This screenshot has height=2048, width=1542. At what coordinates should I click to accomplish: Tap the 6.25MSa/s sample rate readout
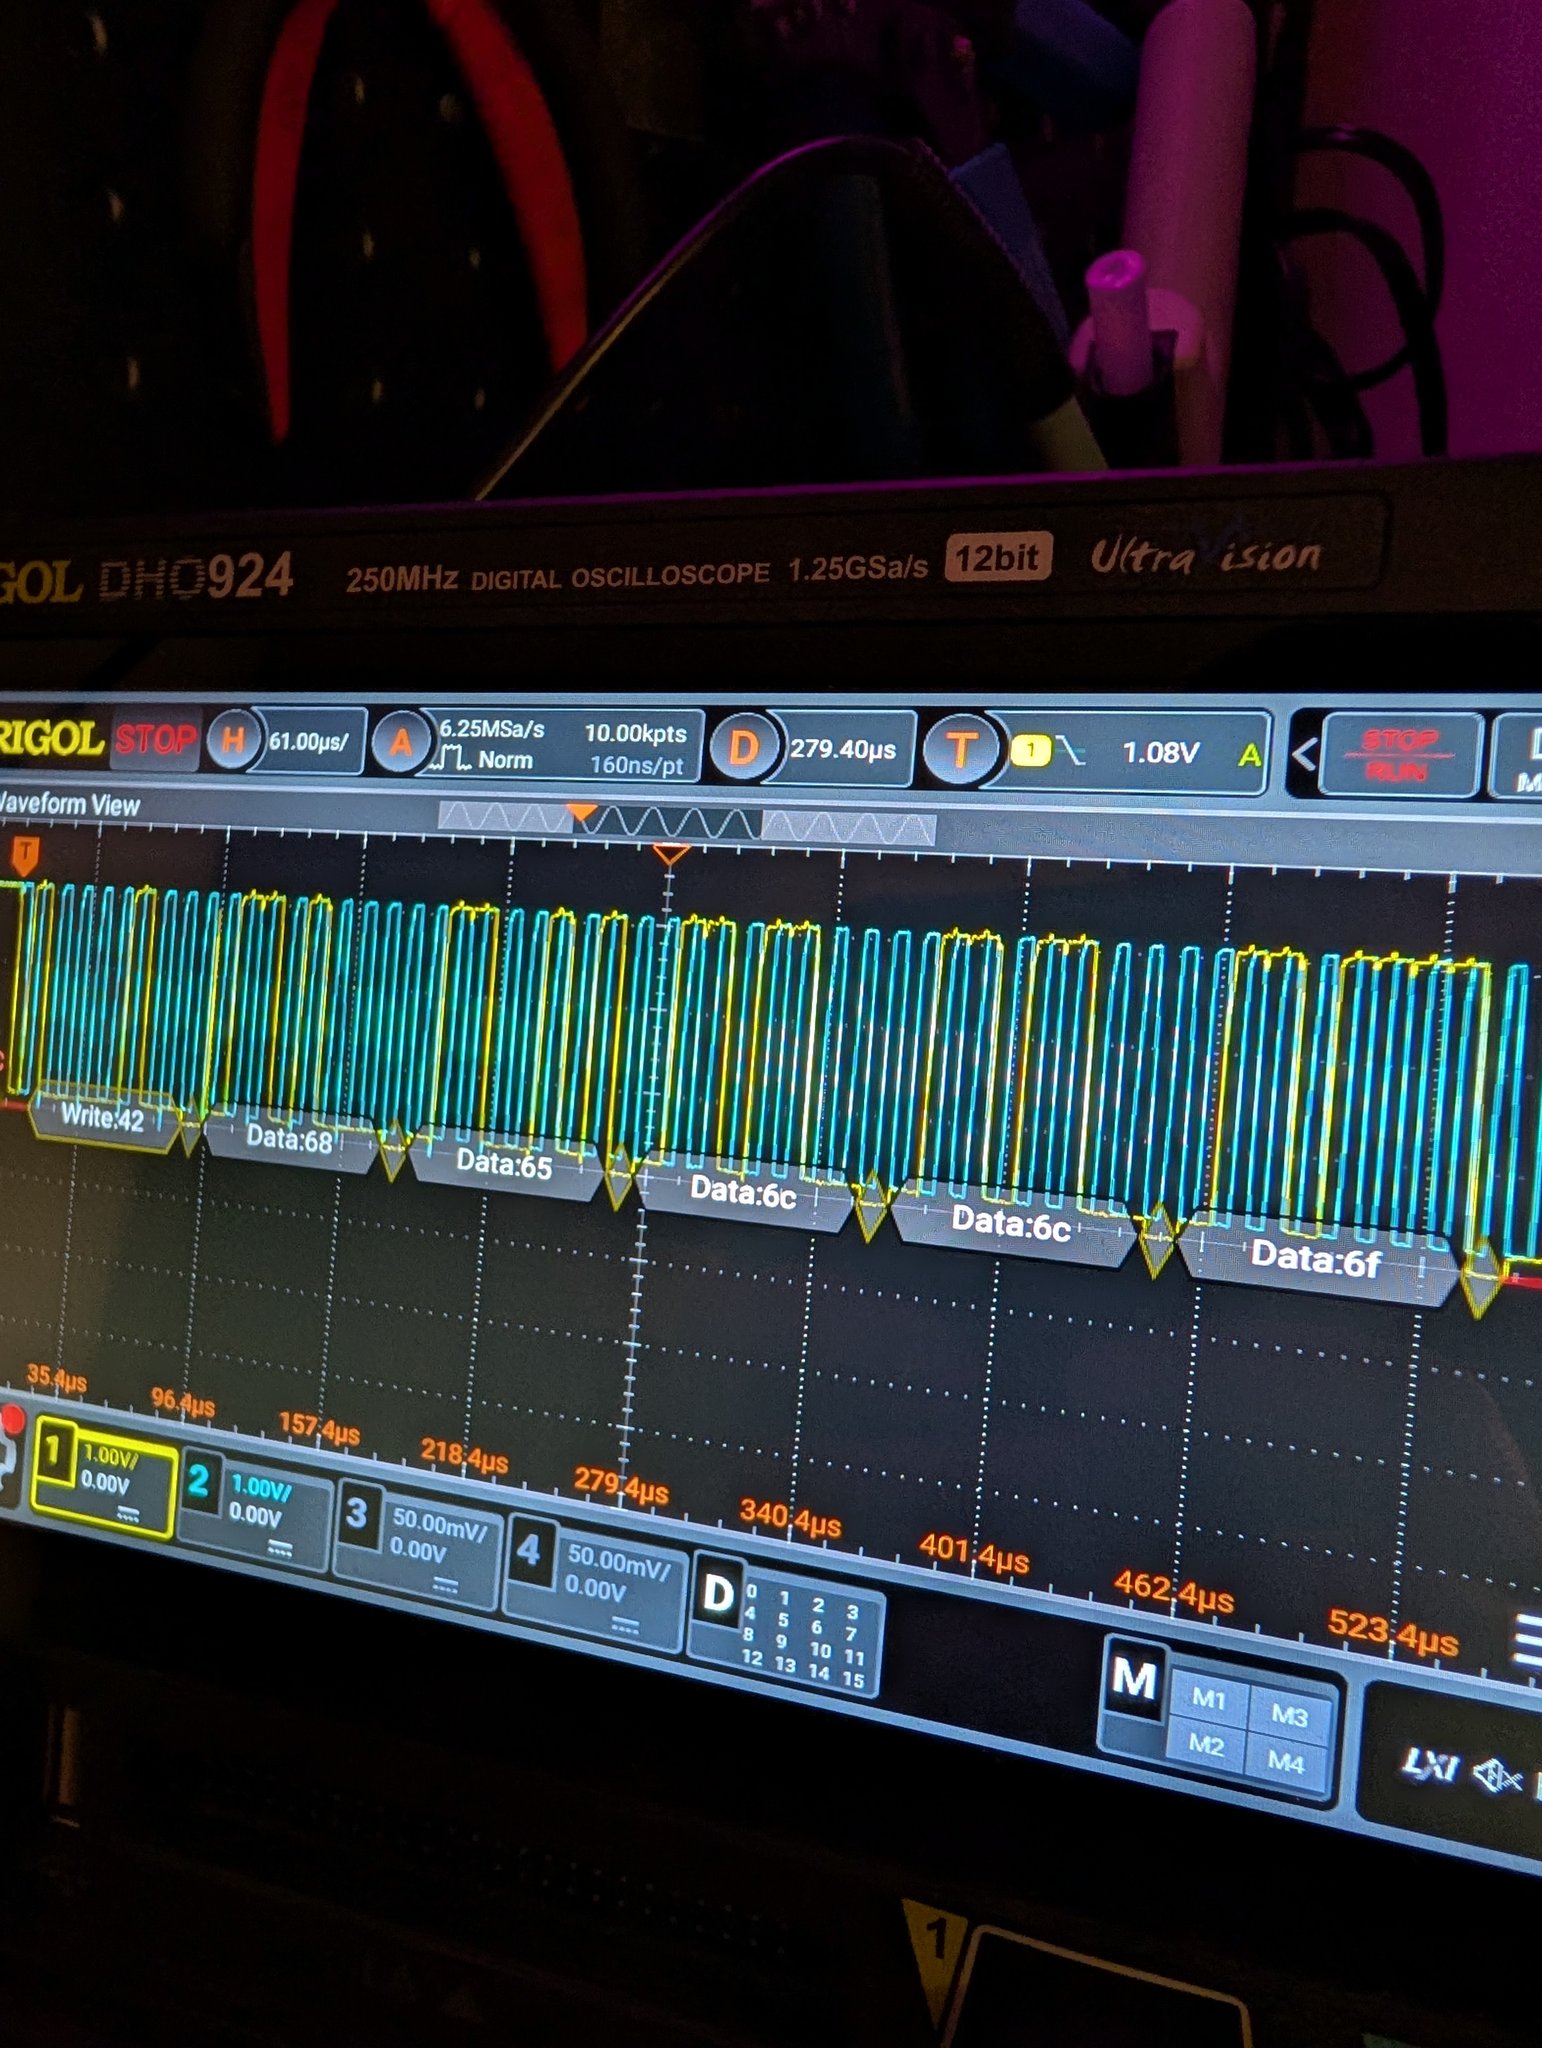point(492,729)
